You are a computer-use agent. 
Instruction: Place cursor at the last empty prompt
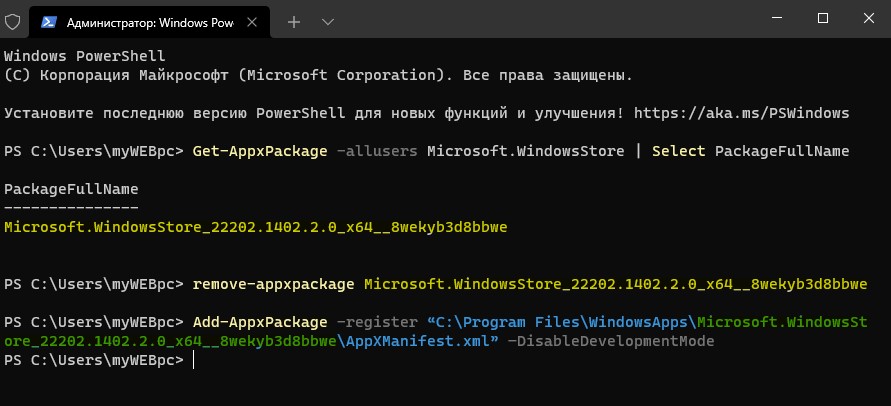point(193,361)
